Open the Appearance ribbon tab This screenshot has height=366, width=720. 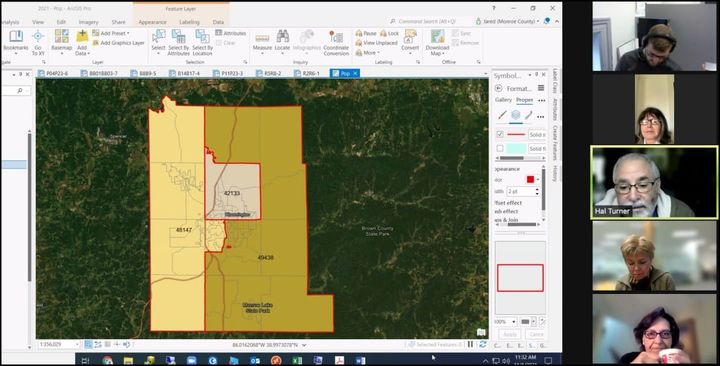pos(152,22)
